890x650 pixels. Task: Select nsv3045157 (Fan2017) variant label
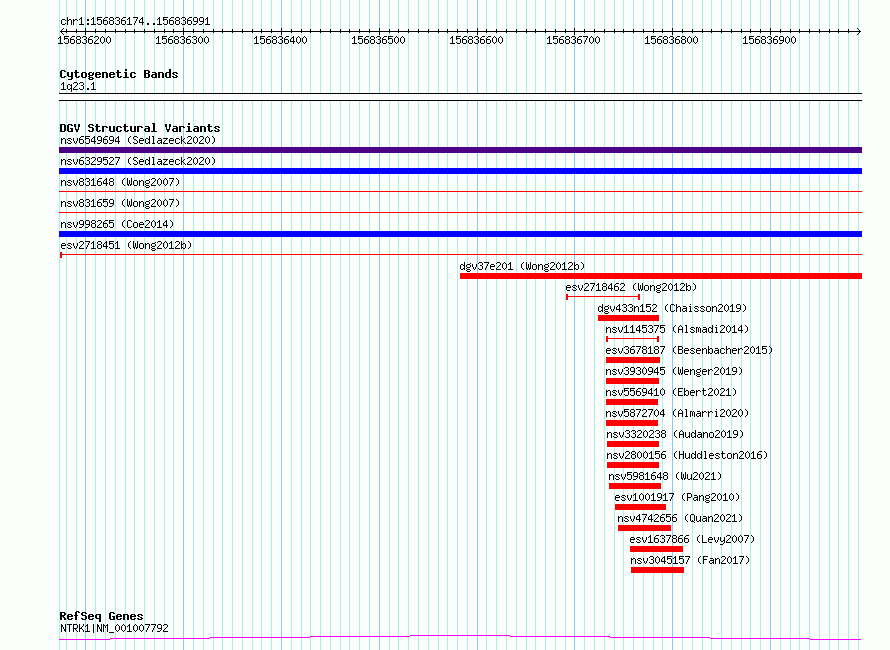(x=690, y=560)
